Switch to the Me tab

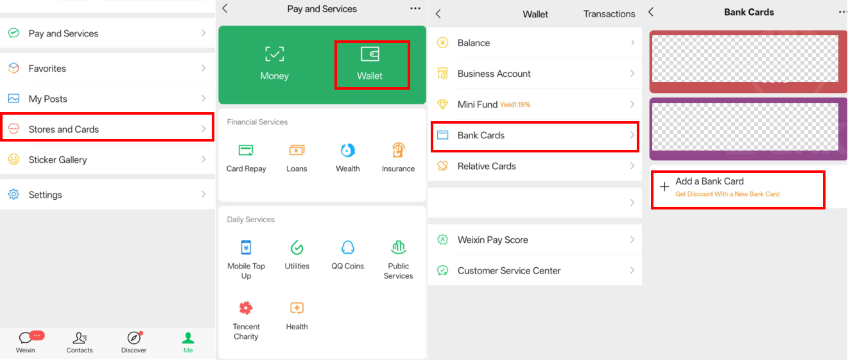(x=188, y=342)
